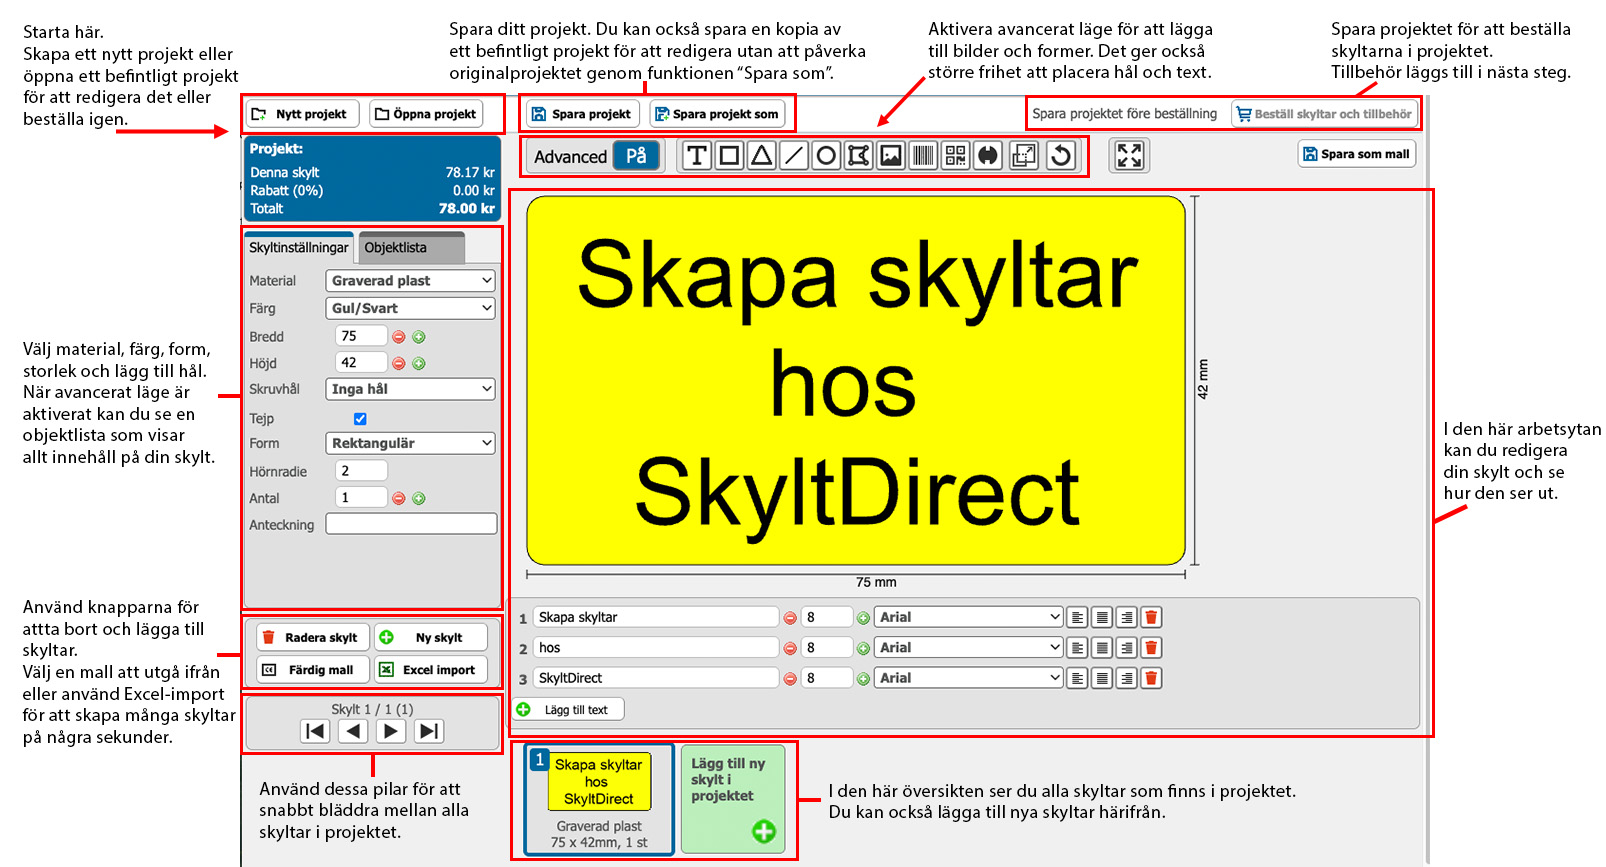Open the Material dropdown

click(x=411, y=281)
